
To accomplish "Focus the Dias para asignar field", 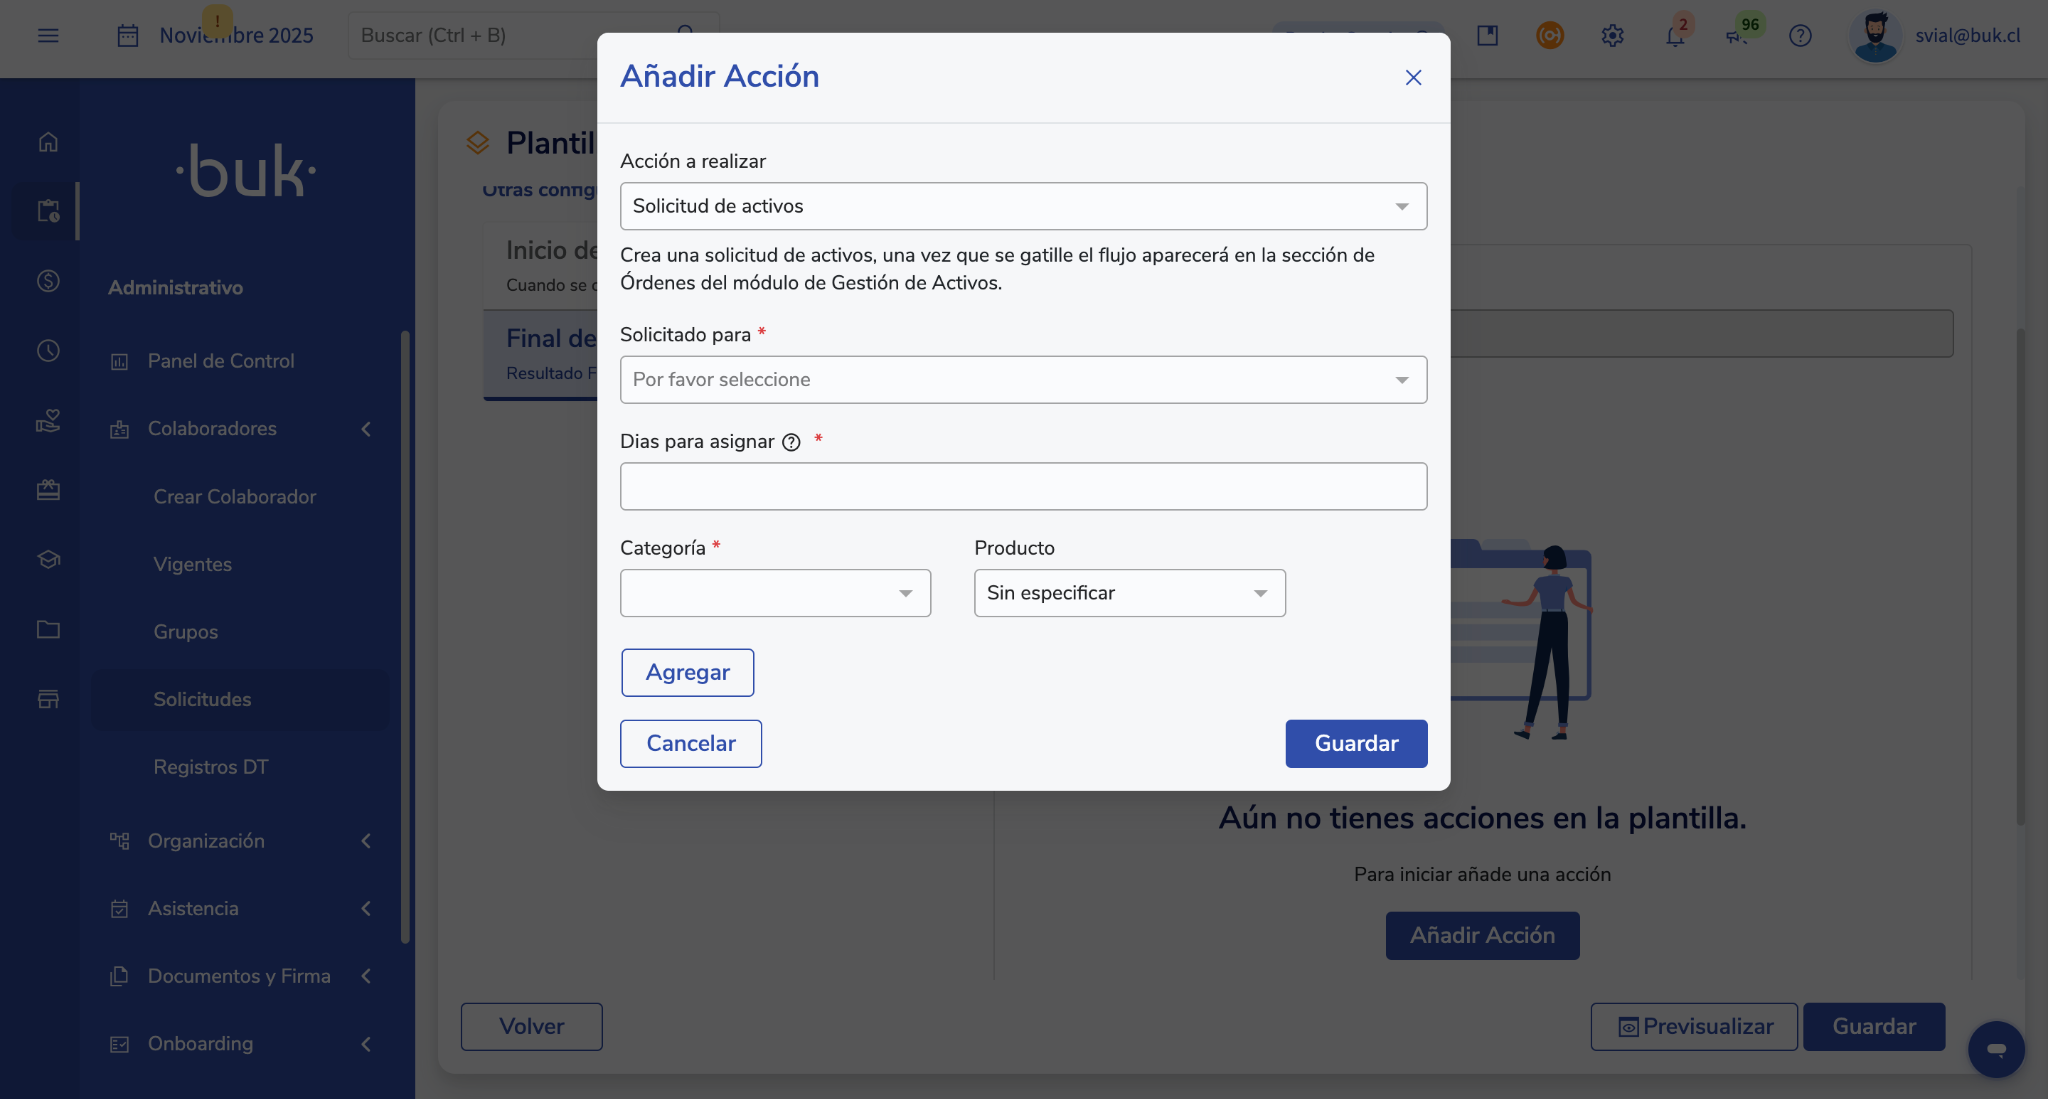I will tap(1023, 487).
